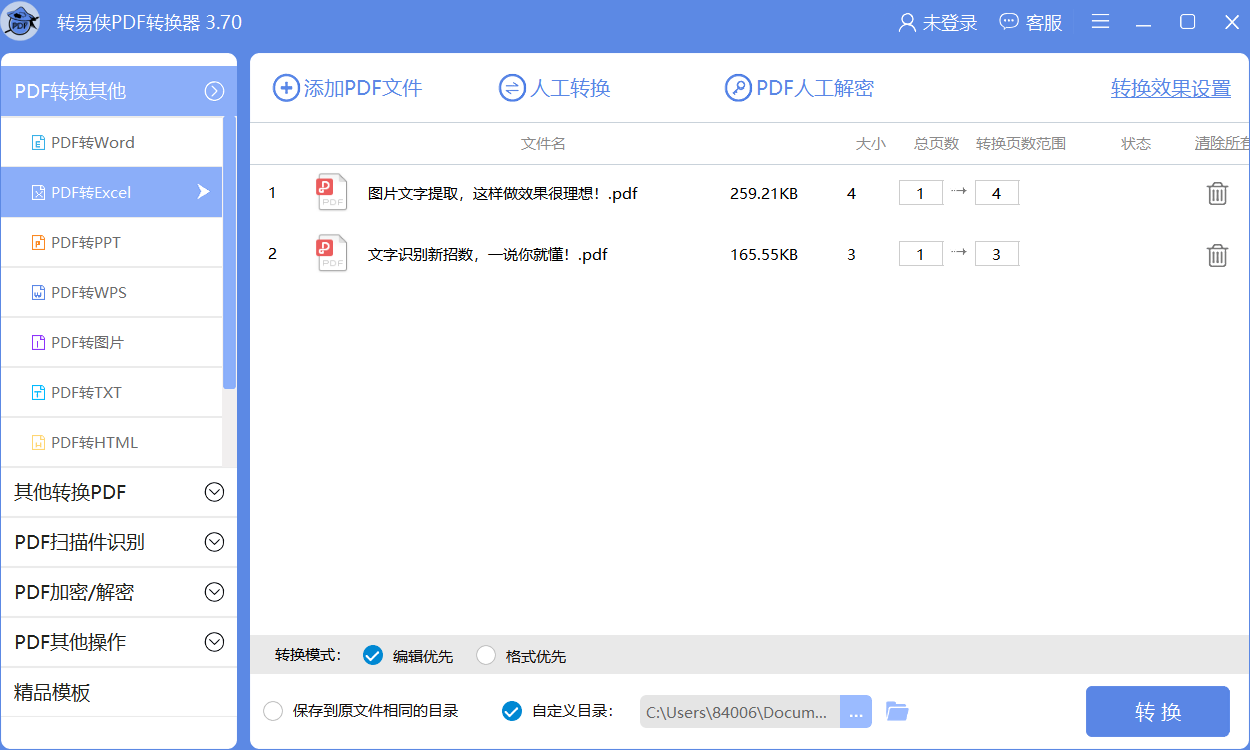
Task: Select PDF转Word in sidebar
Action: click(x=111, y=142)
